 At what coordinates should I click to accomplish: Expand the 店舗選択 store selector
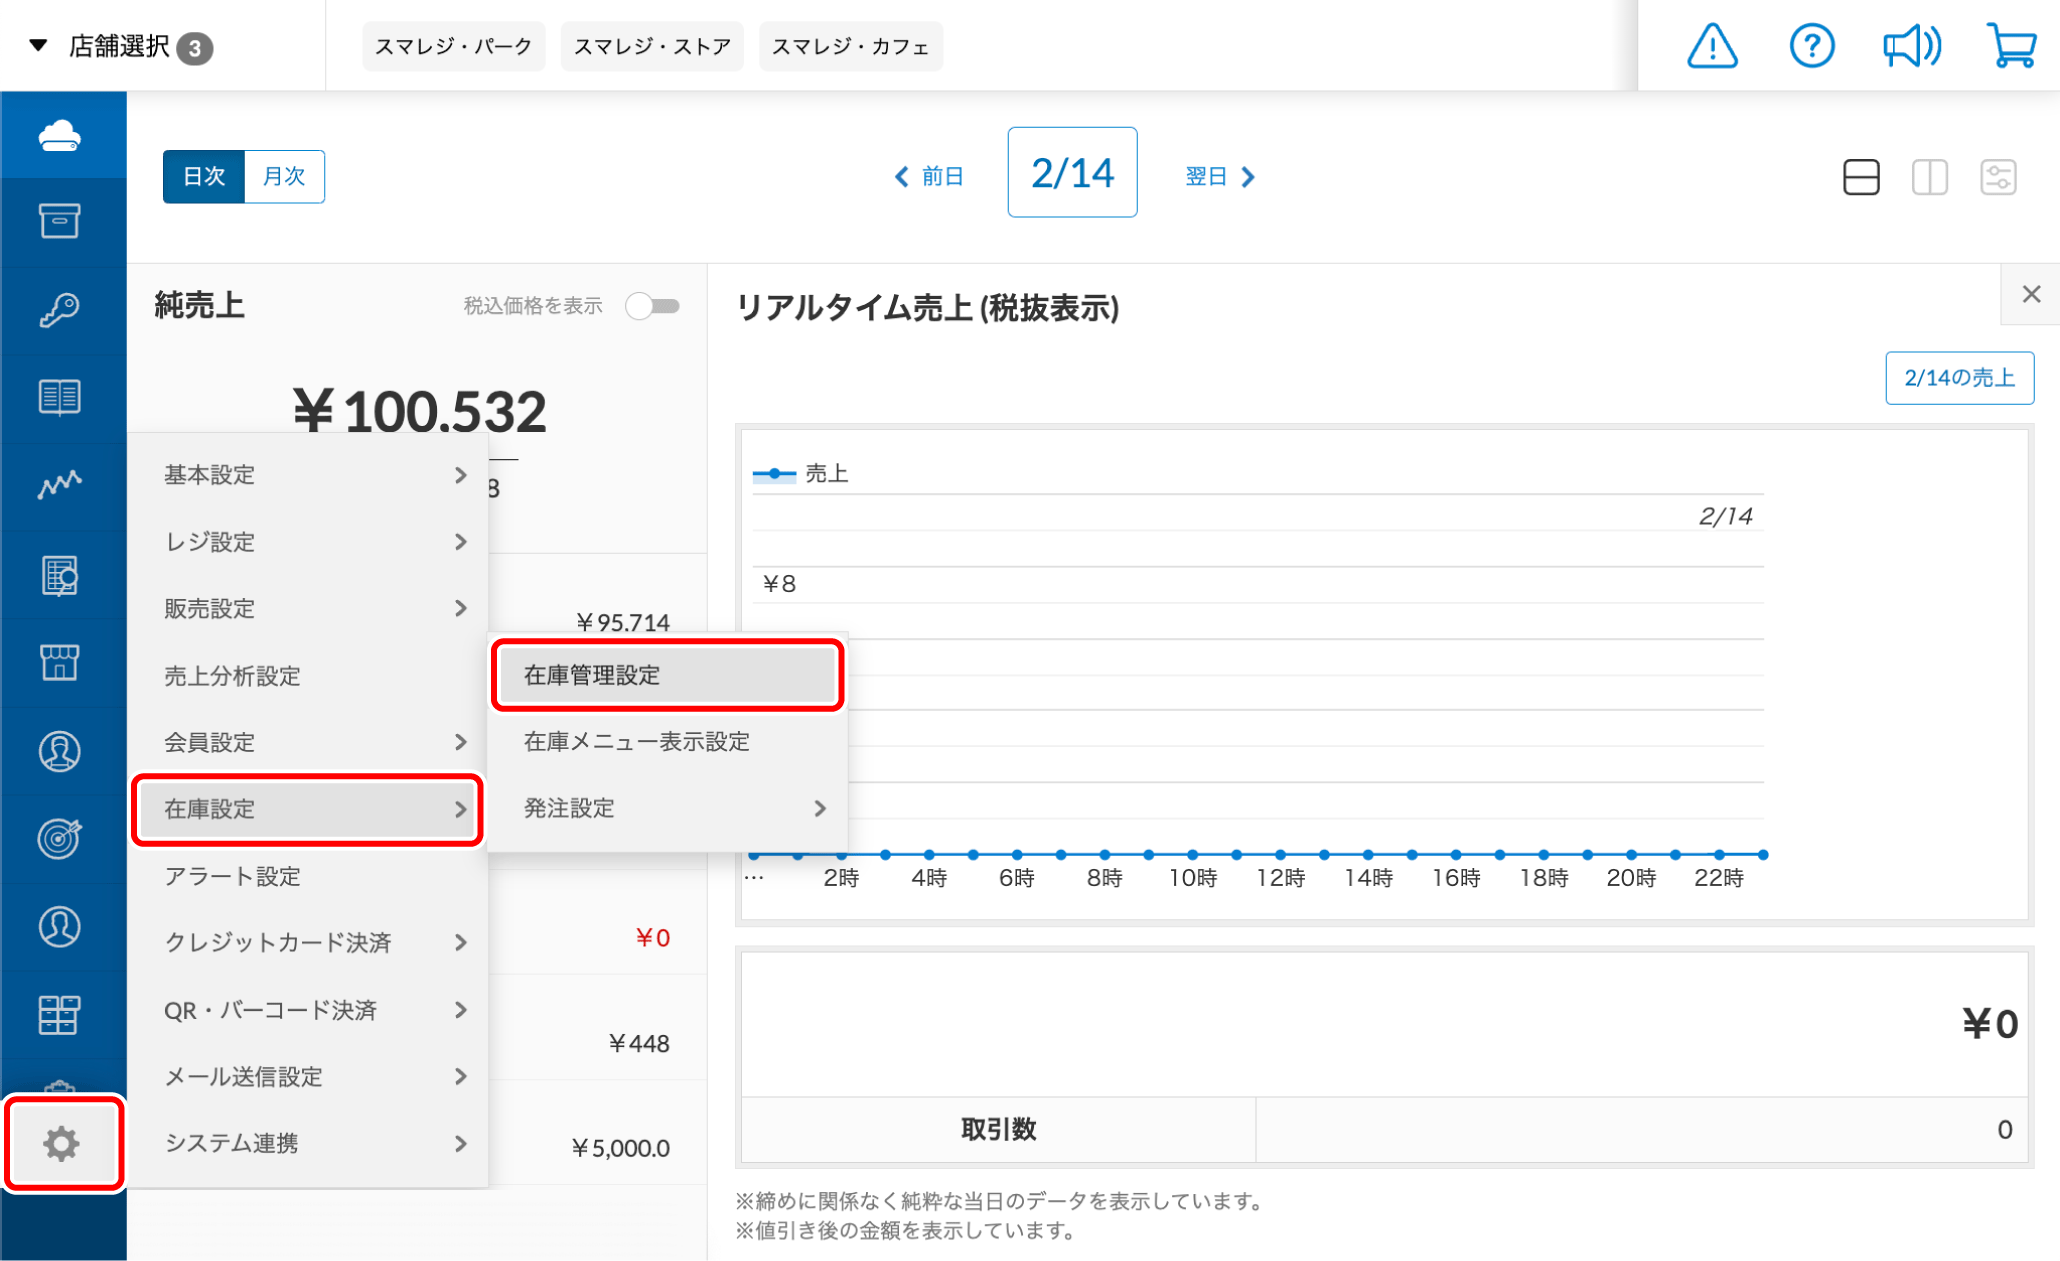(x=120, y=46)
